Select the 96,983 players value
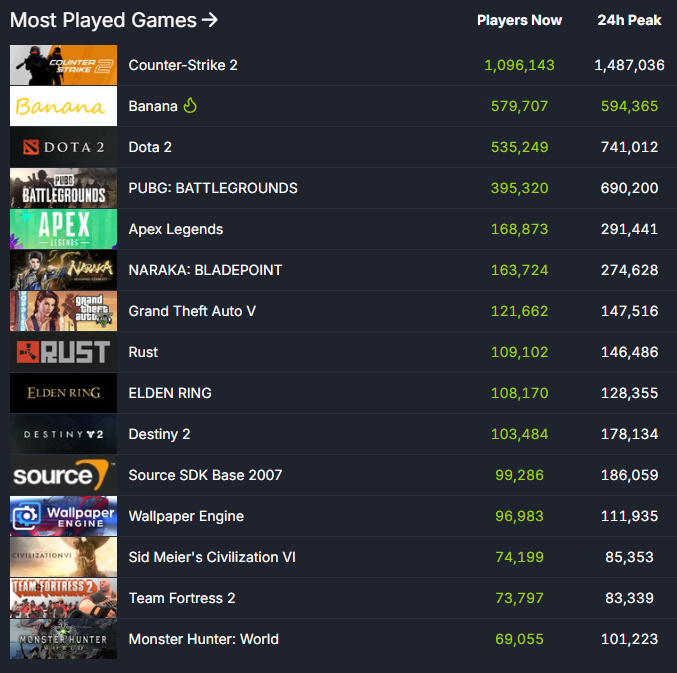677x673 pixels. [519, 516]
